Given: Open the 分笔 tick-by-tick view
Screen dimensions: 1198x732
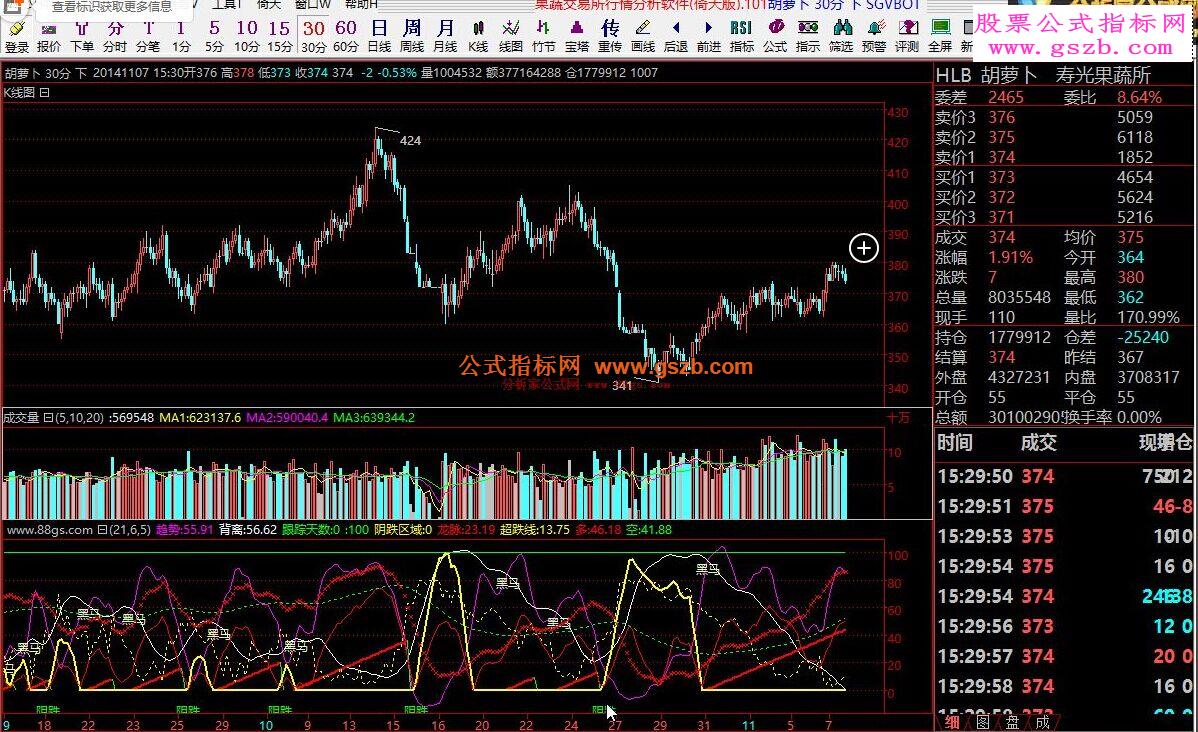Looking at the screenshot, I should [147, 37].
